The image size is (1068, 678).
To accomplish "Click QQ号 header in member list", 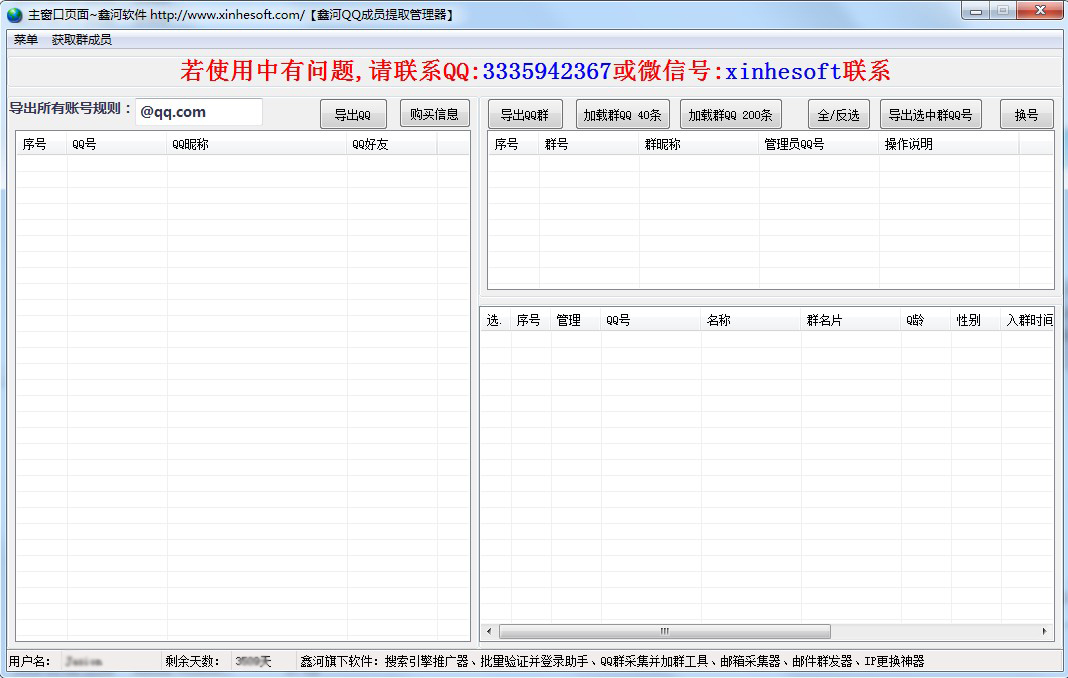I will tap(650, 320).
